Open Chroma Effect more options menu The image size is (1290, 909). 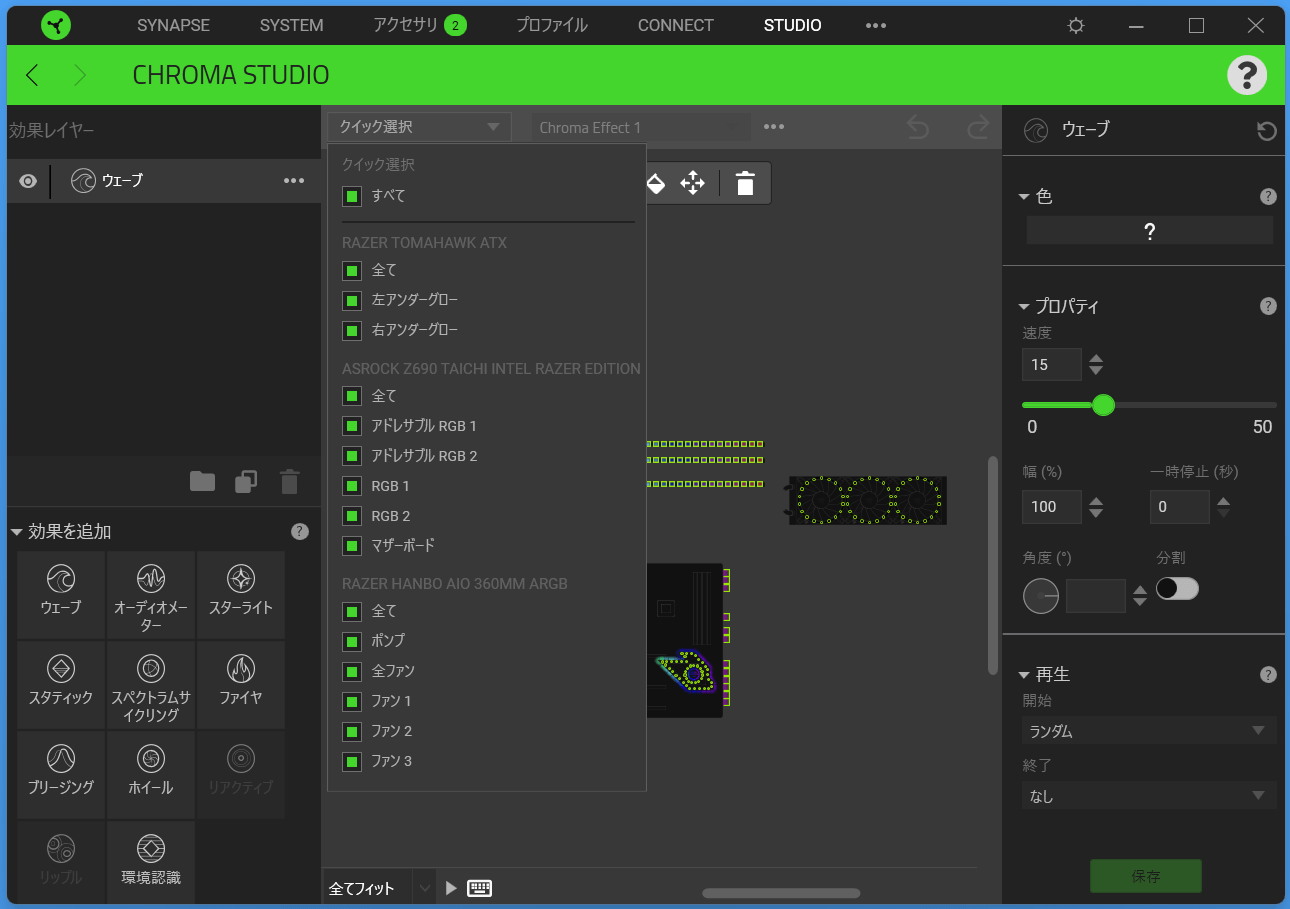[774, 127]
